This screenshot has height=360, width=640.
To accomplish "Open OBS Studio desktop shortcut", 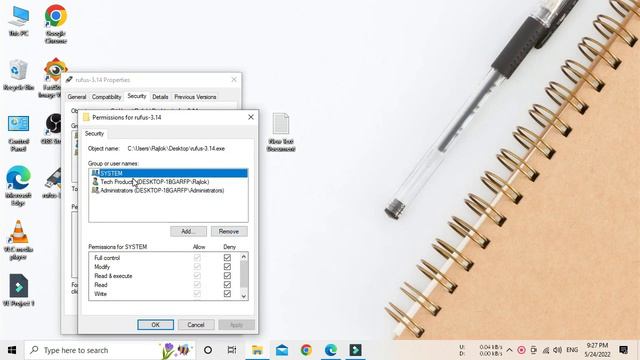I will (x=53, y=129).
